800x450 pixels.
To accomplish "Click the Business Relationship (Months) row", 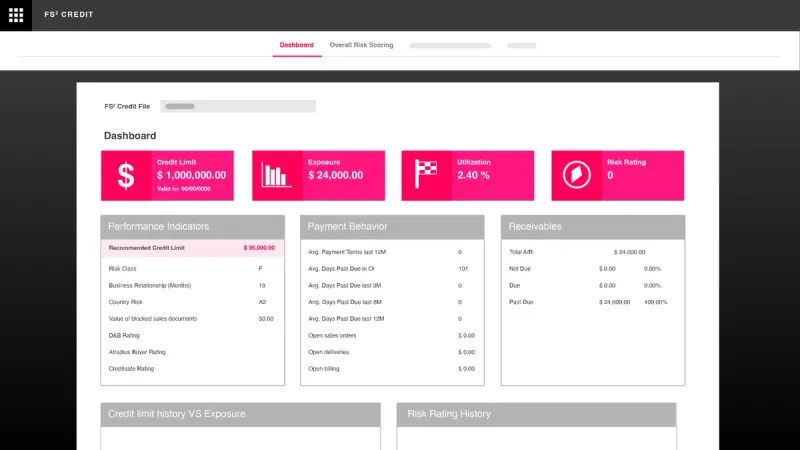I will pyautogui.click(x=192, y=285).
